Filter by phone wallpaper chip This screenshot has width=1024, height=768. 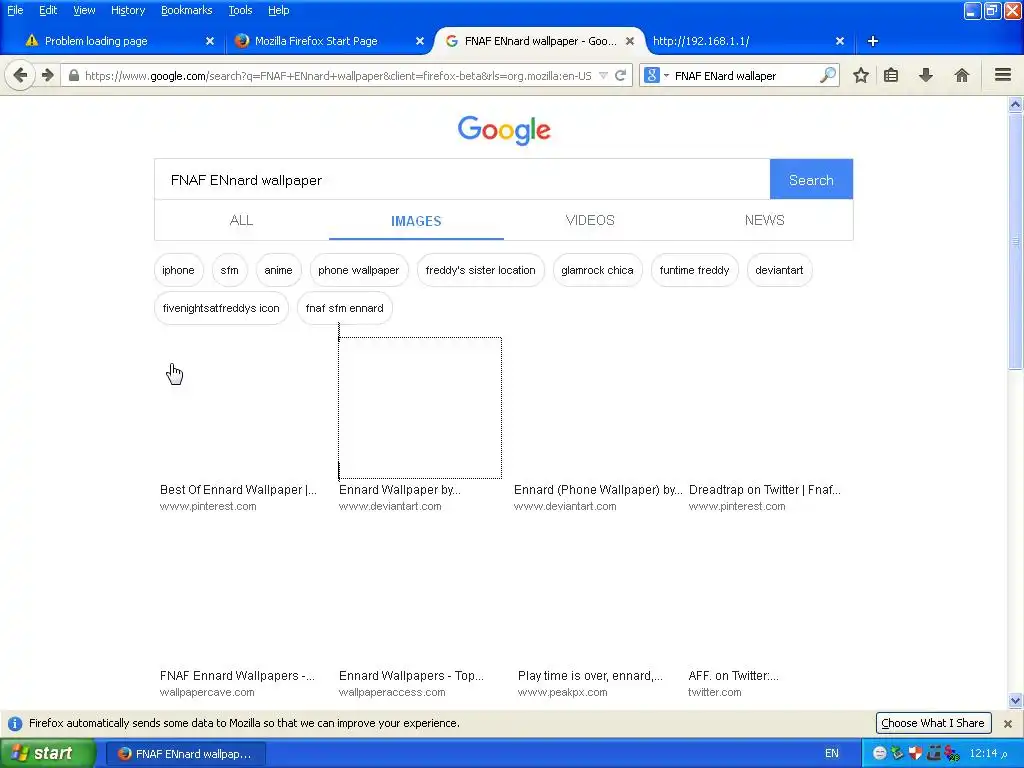pos(359,270)
